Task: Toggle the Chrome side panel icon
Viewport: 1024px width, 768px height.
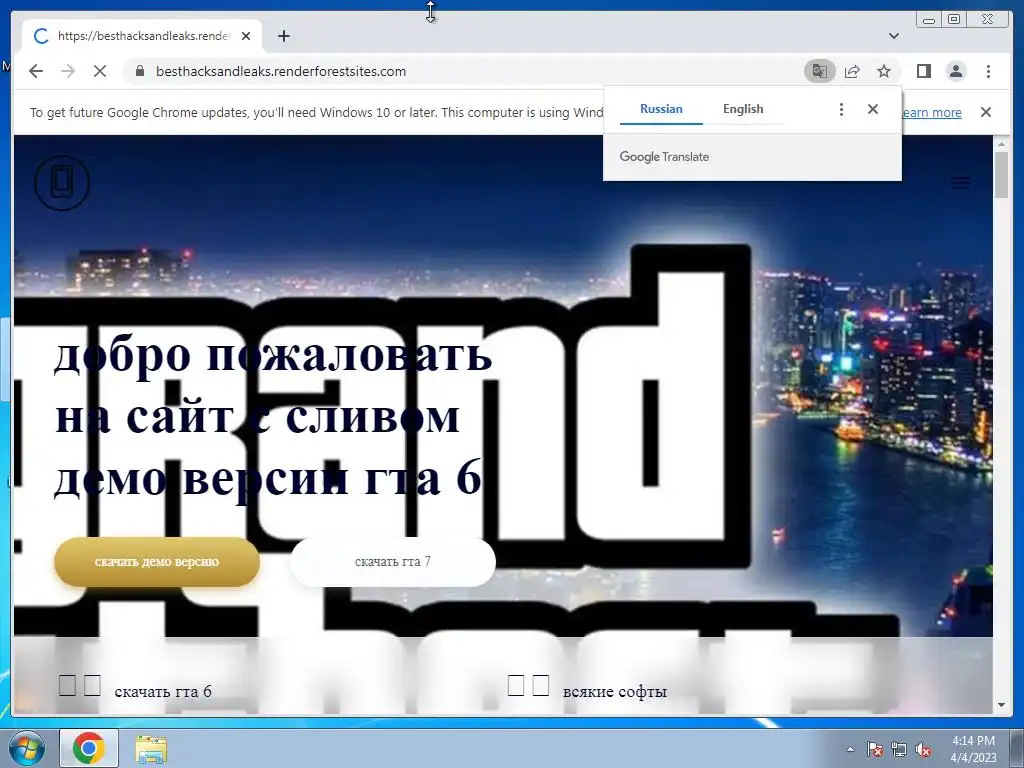Action: 923,71
